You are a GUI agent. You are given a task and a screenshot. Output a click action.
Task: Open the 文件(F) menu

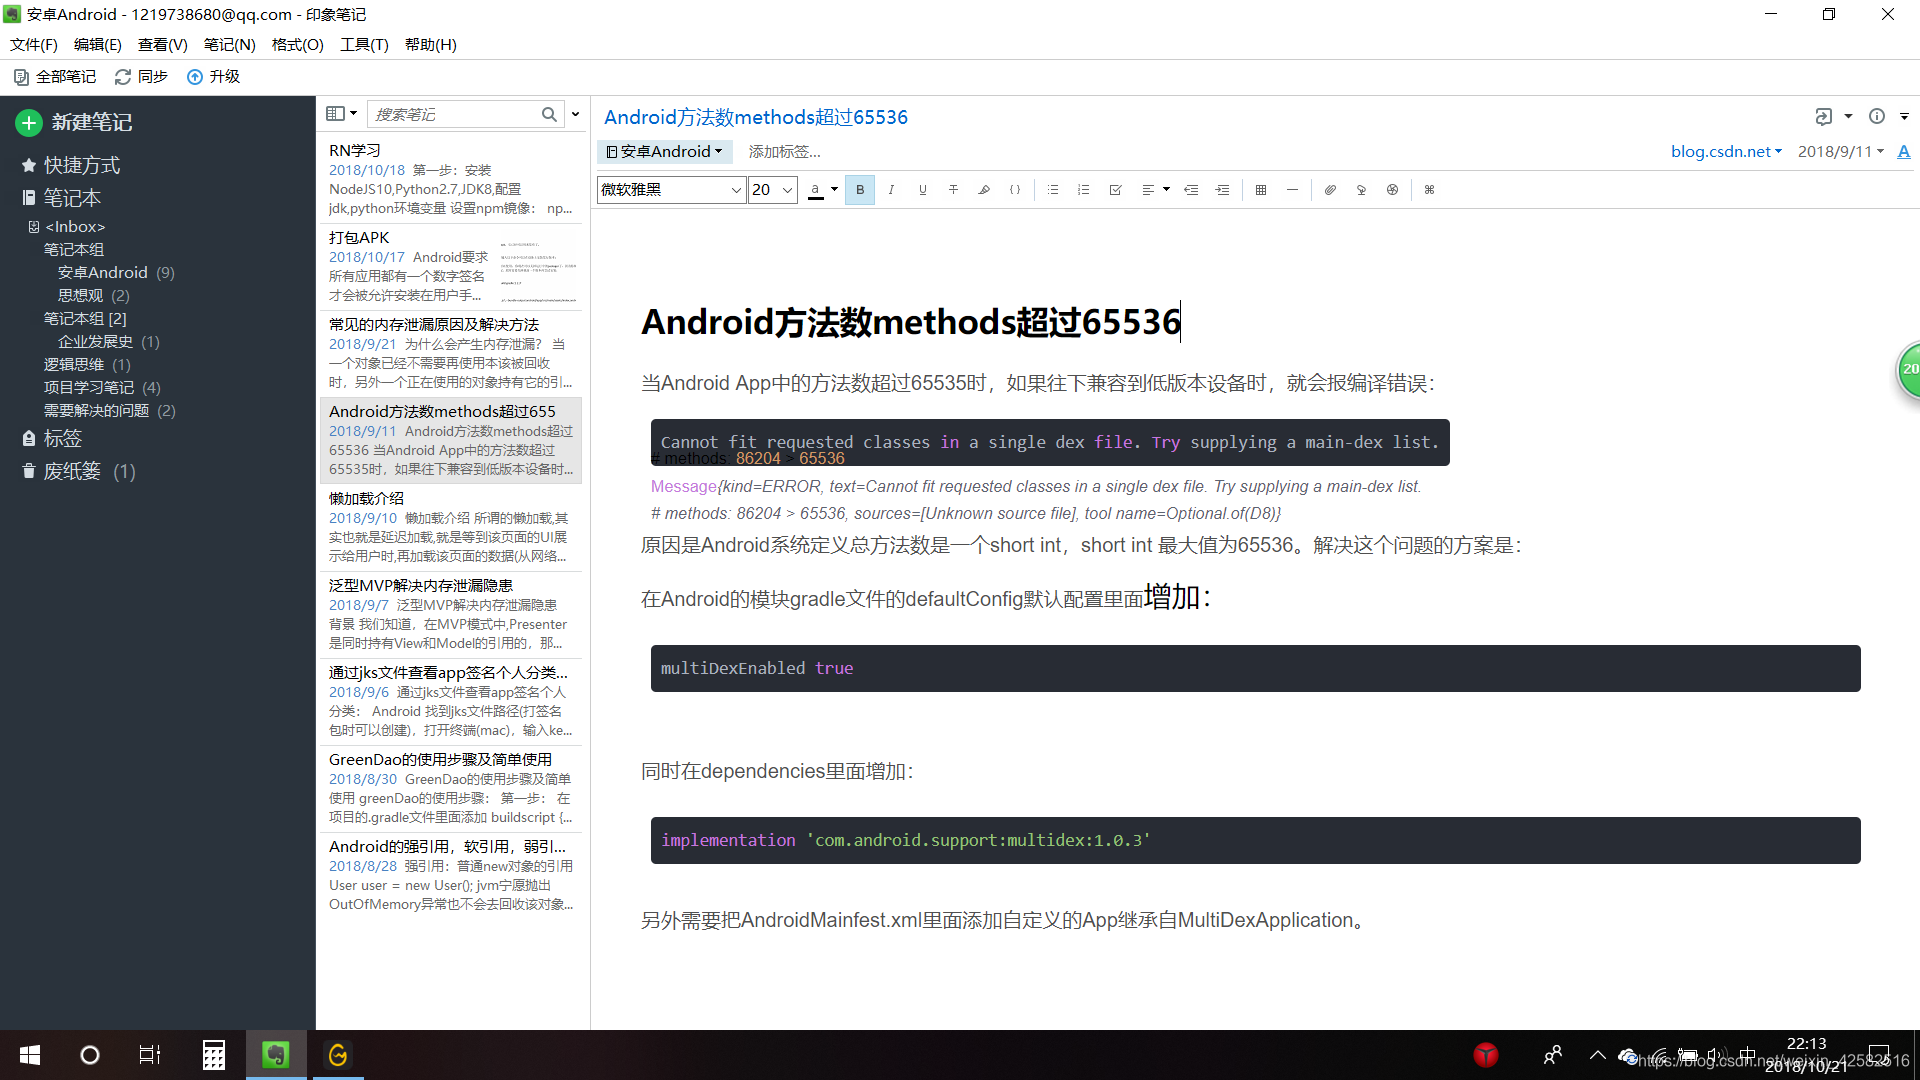(34, 45)
